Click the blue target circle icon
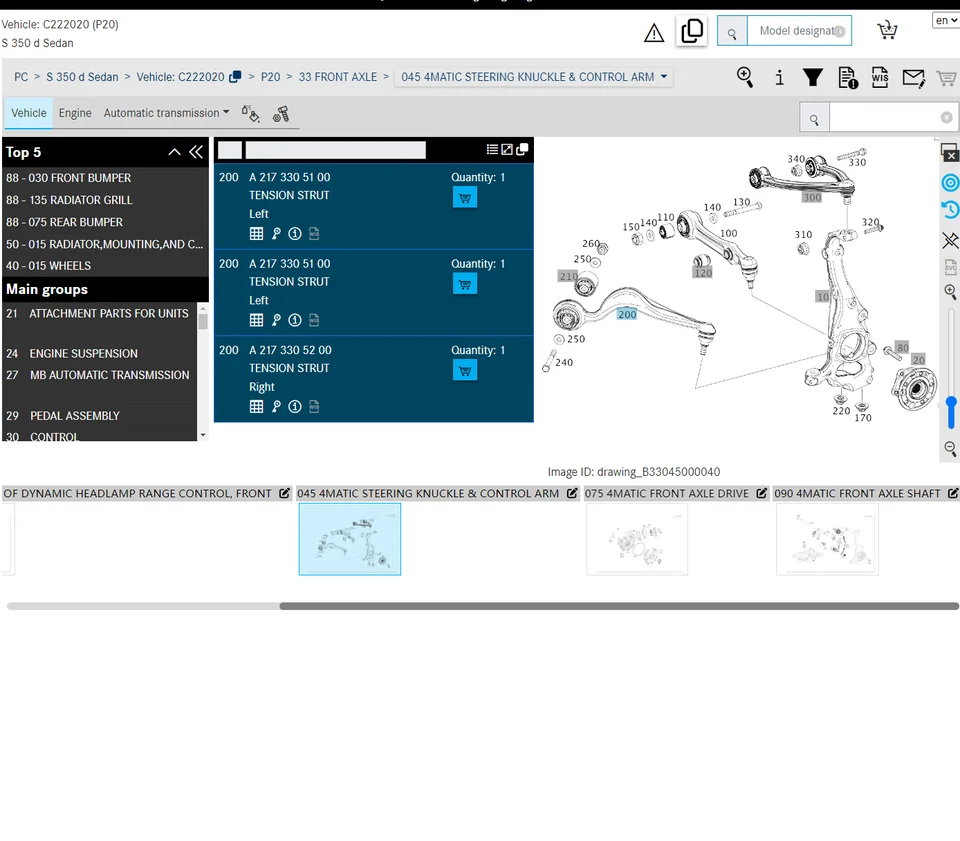 [950, 182]
